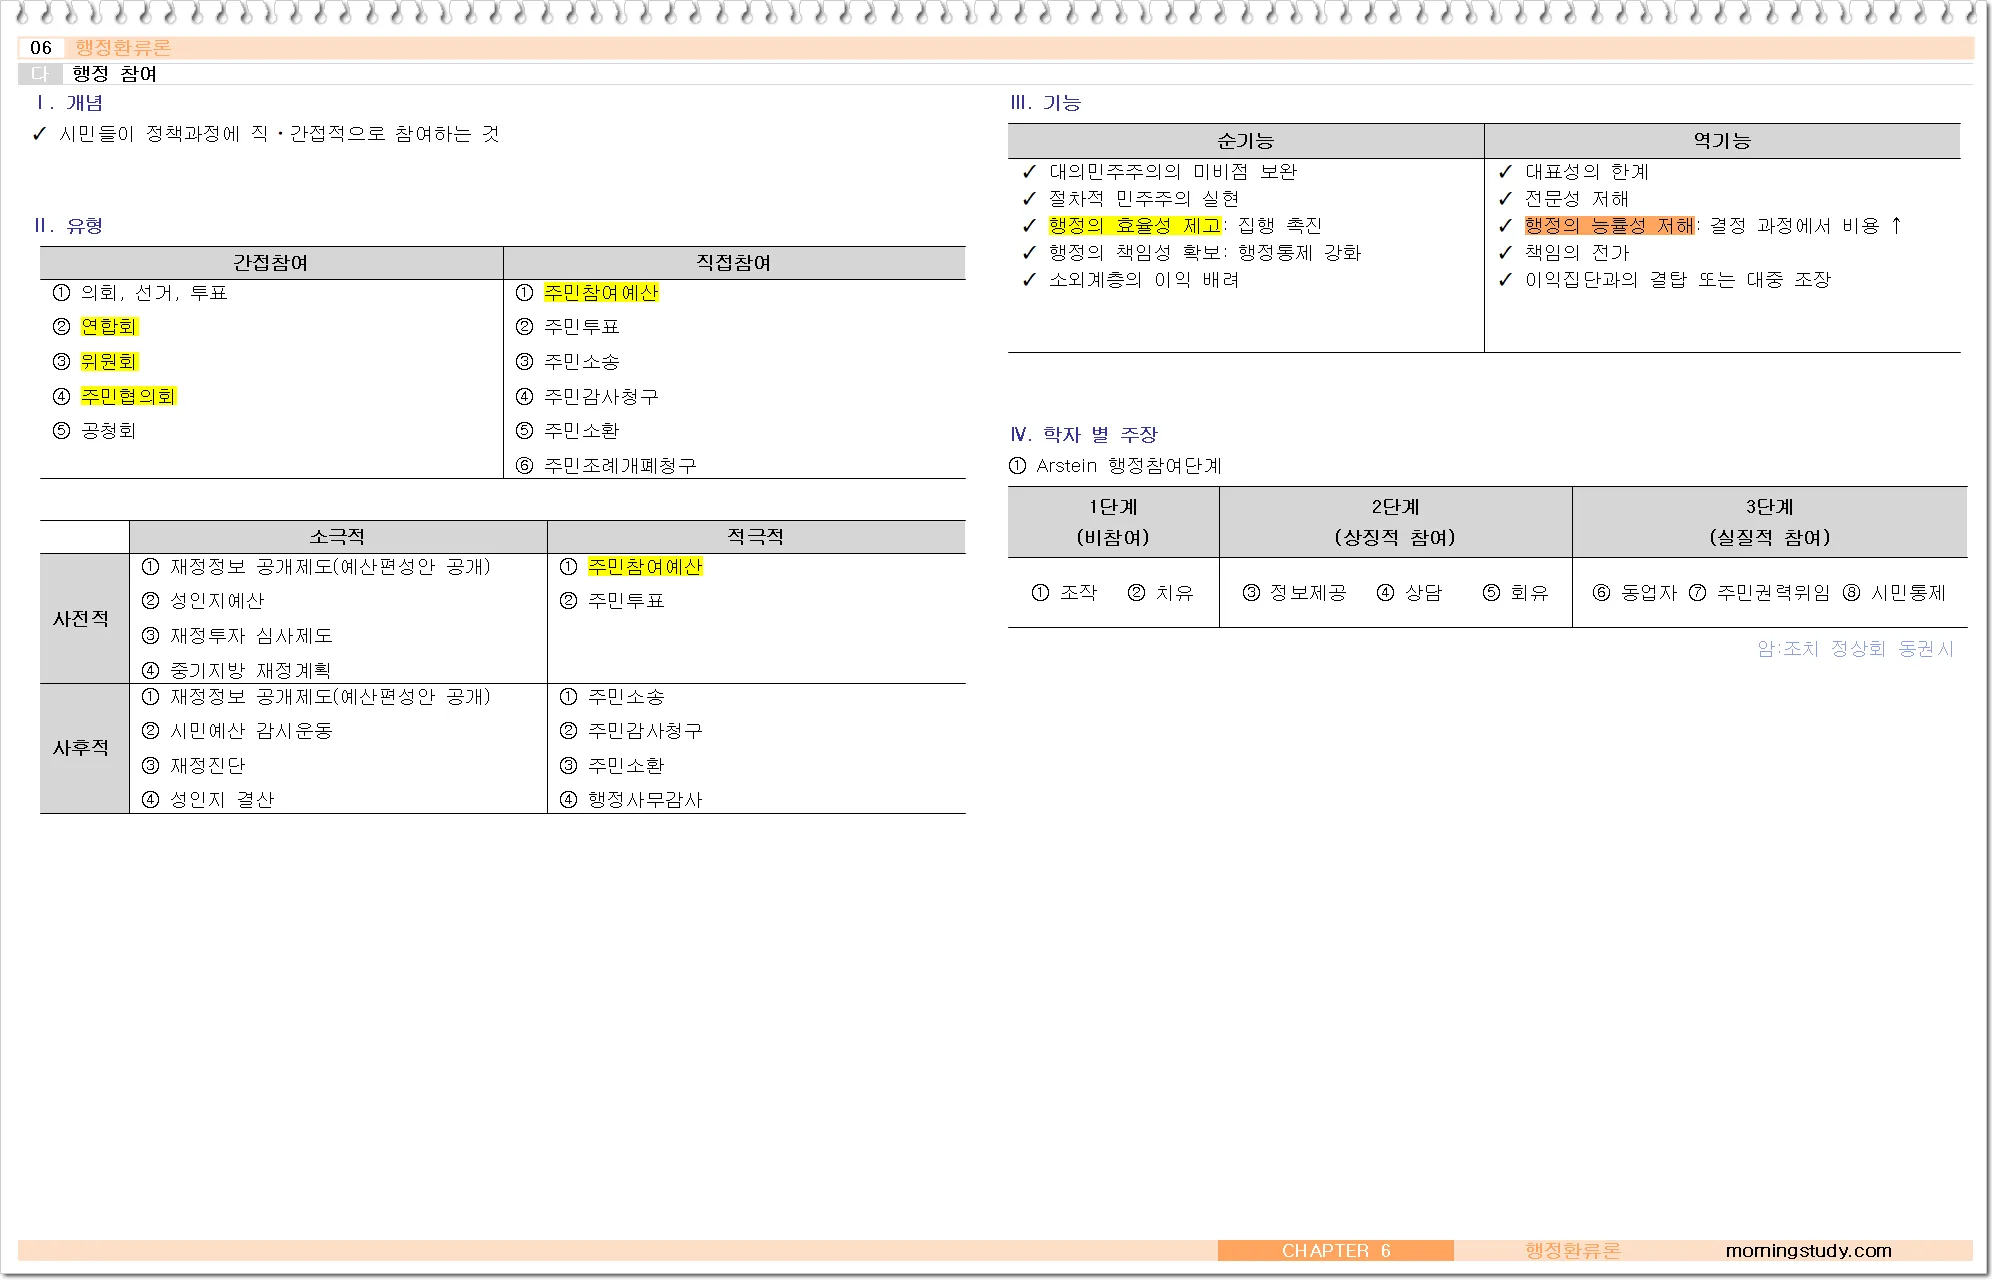Click highlighted 행정의 효율성 제고
This screenshot has width=1992, height=1280.
click(x=1135, y=226)
